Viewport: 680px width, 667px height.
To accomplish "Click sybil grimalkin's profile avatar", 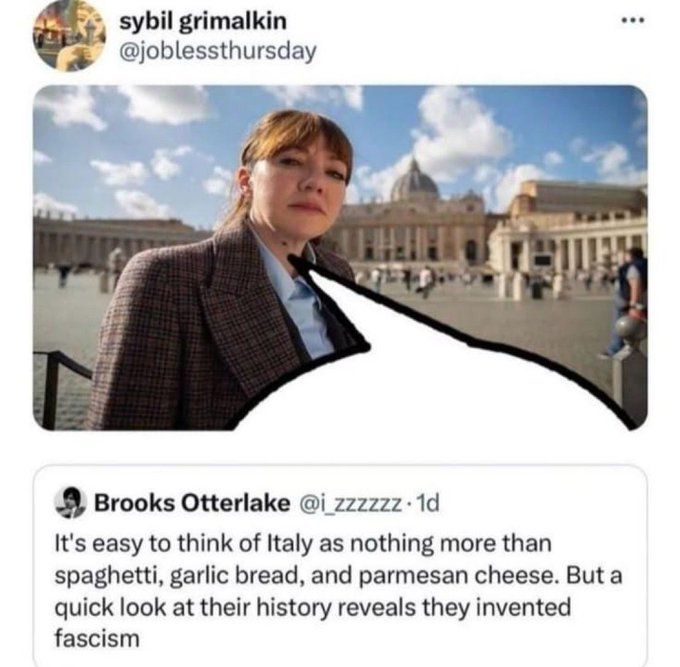I will click(x=69, y=35).
